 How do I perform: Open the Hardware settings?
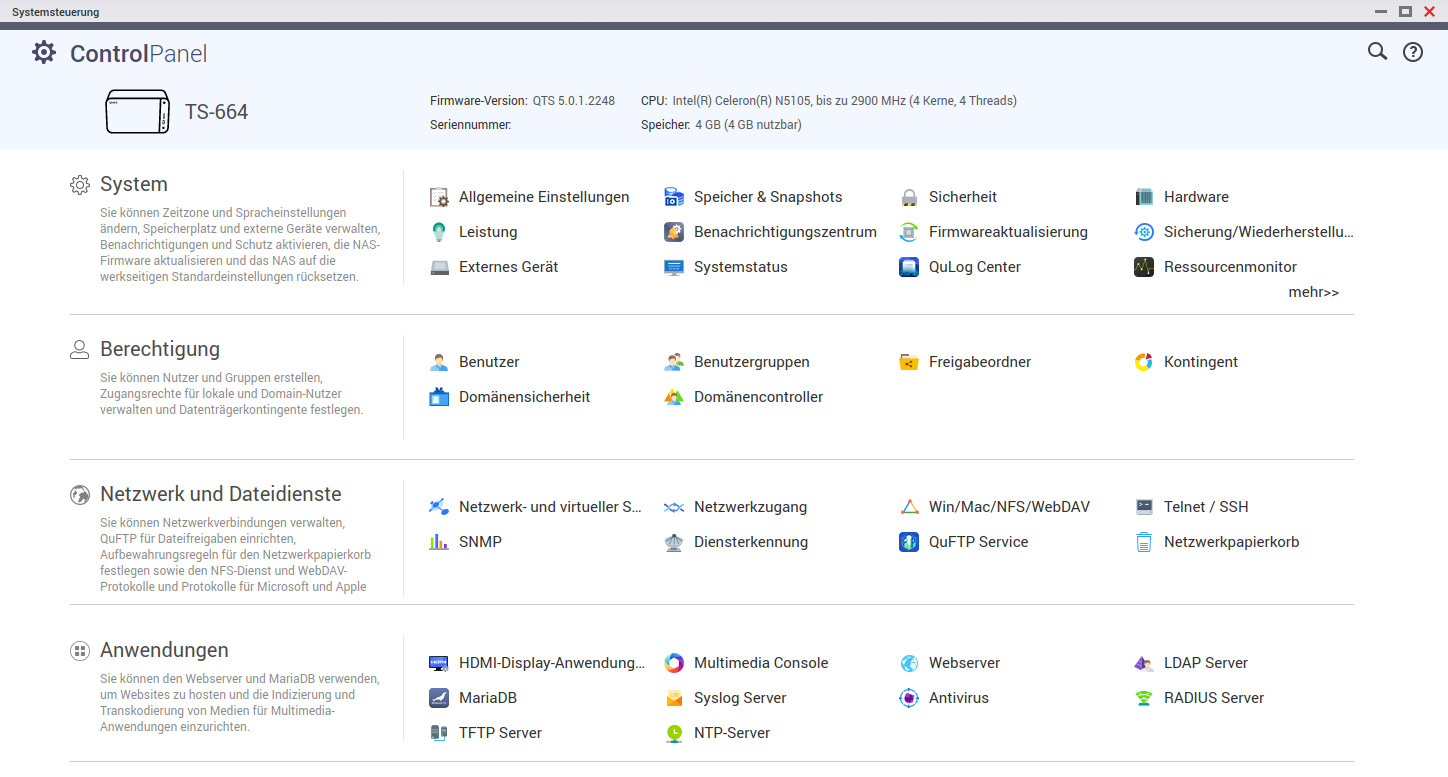(x=1194, y=196)
